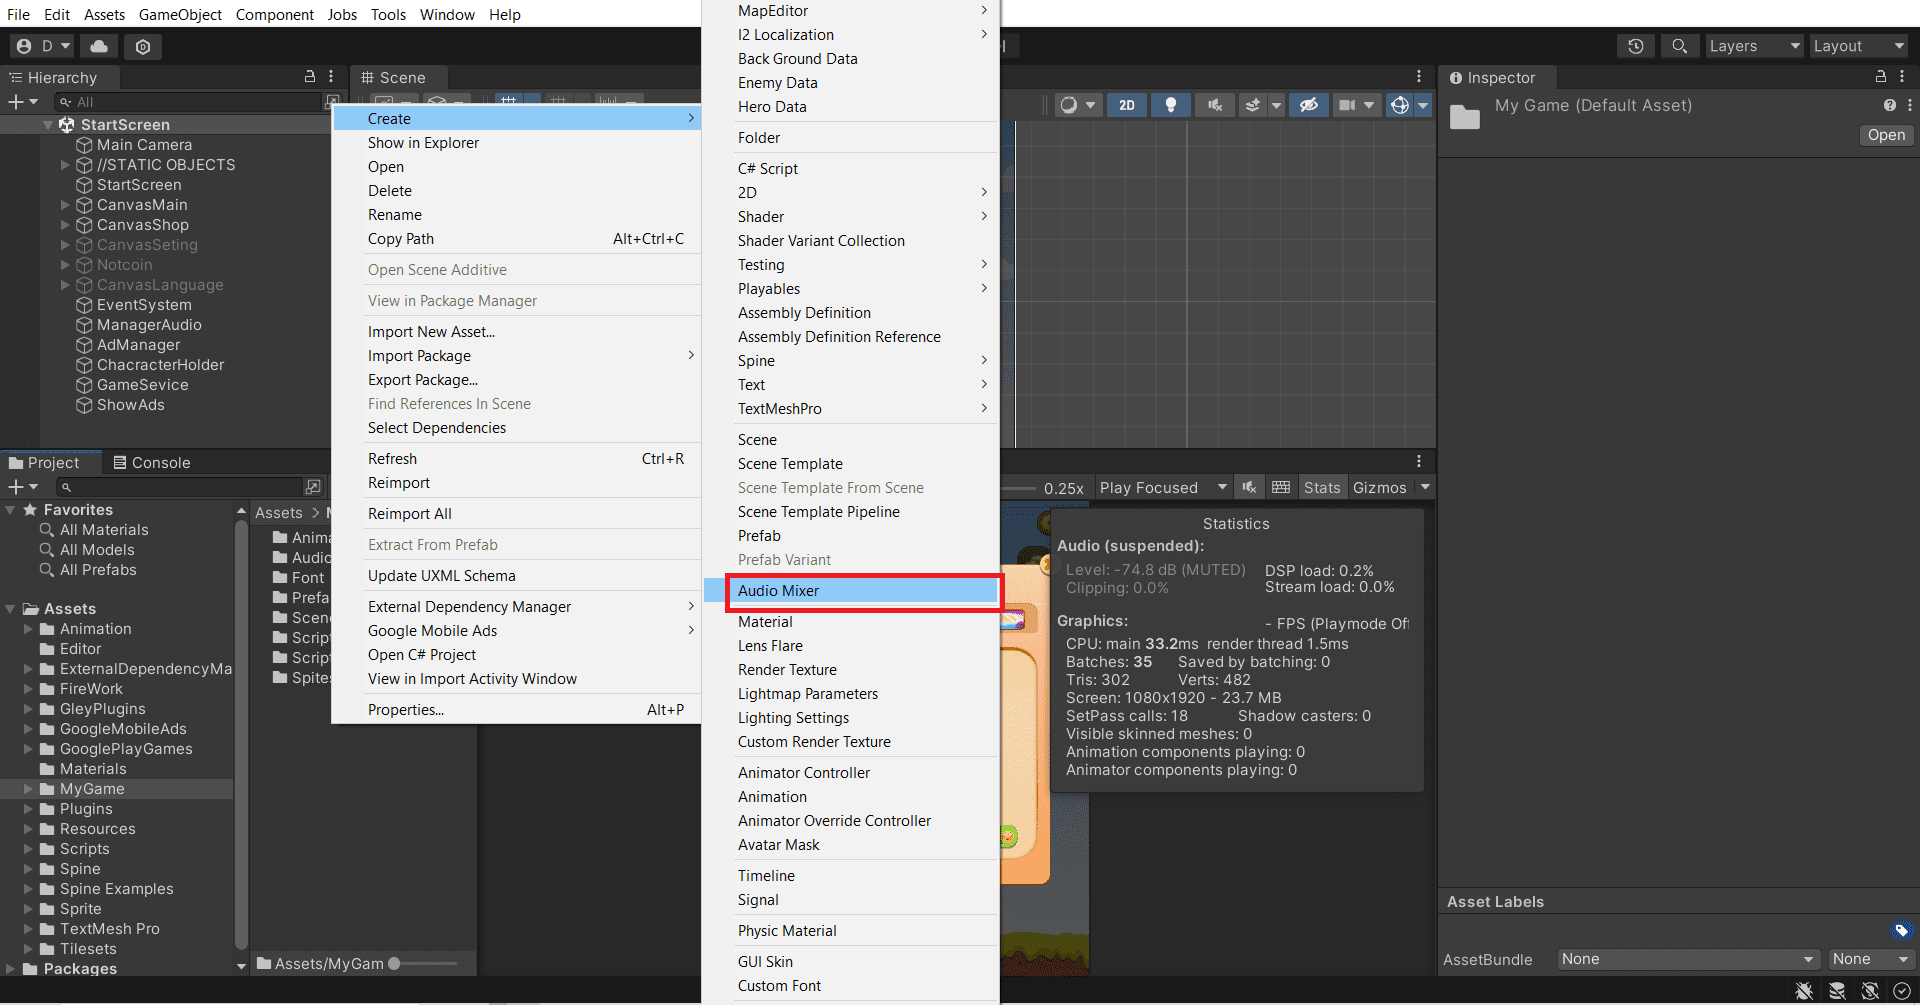This screenshot has width=1920, height=1005.
Task: Open the Layers dropdown
Action: tap(1752, 46)
